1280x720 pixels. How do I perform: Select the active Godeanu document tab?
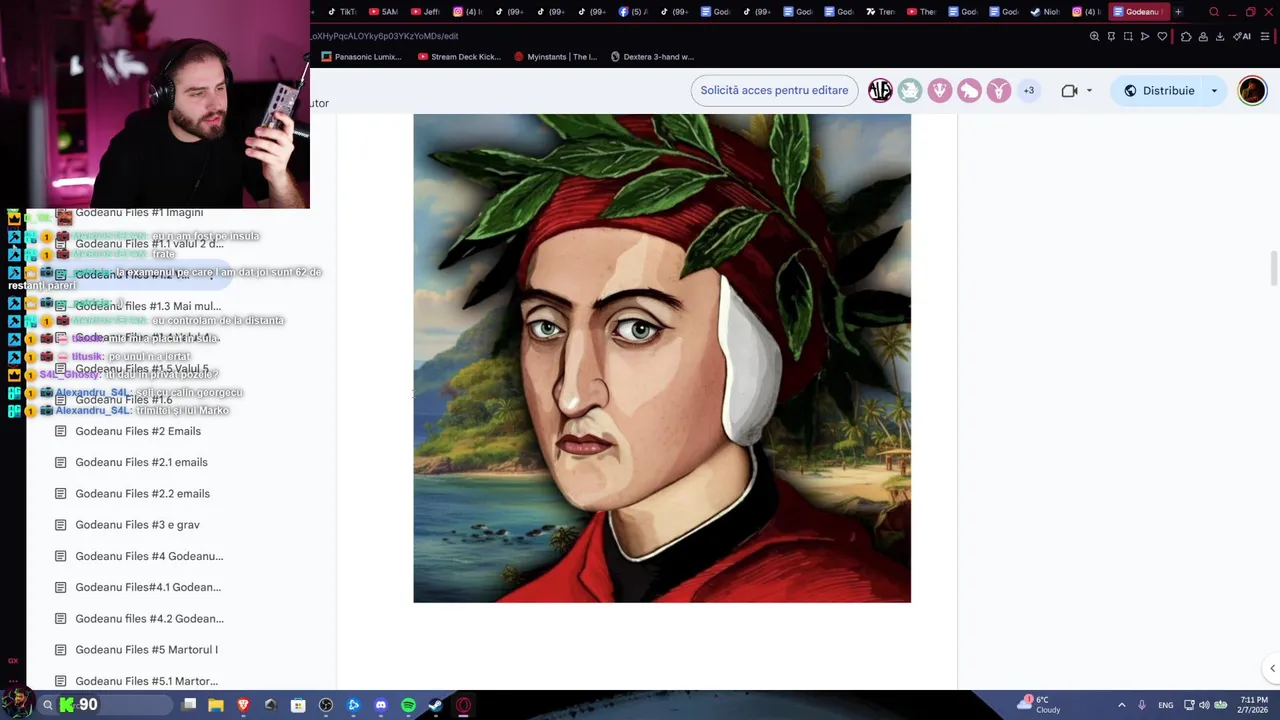tap(1138, 12)
